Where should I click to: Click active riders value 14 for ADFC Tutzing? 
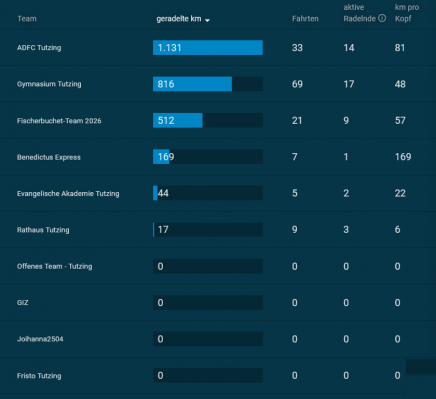[x=349, y=48]
